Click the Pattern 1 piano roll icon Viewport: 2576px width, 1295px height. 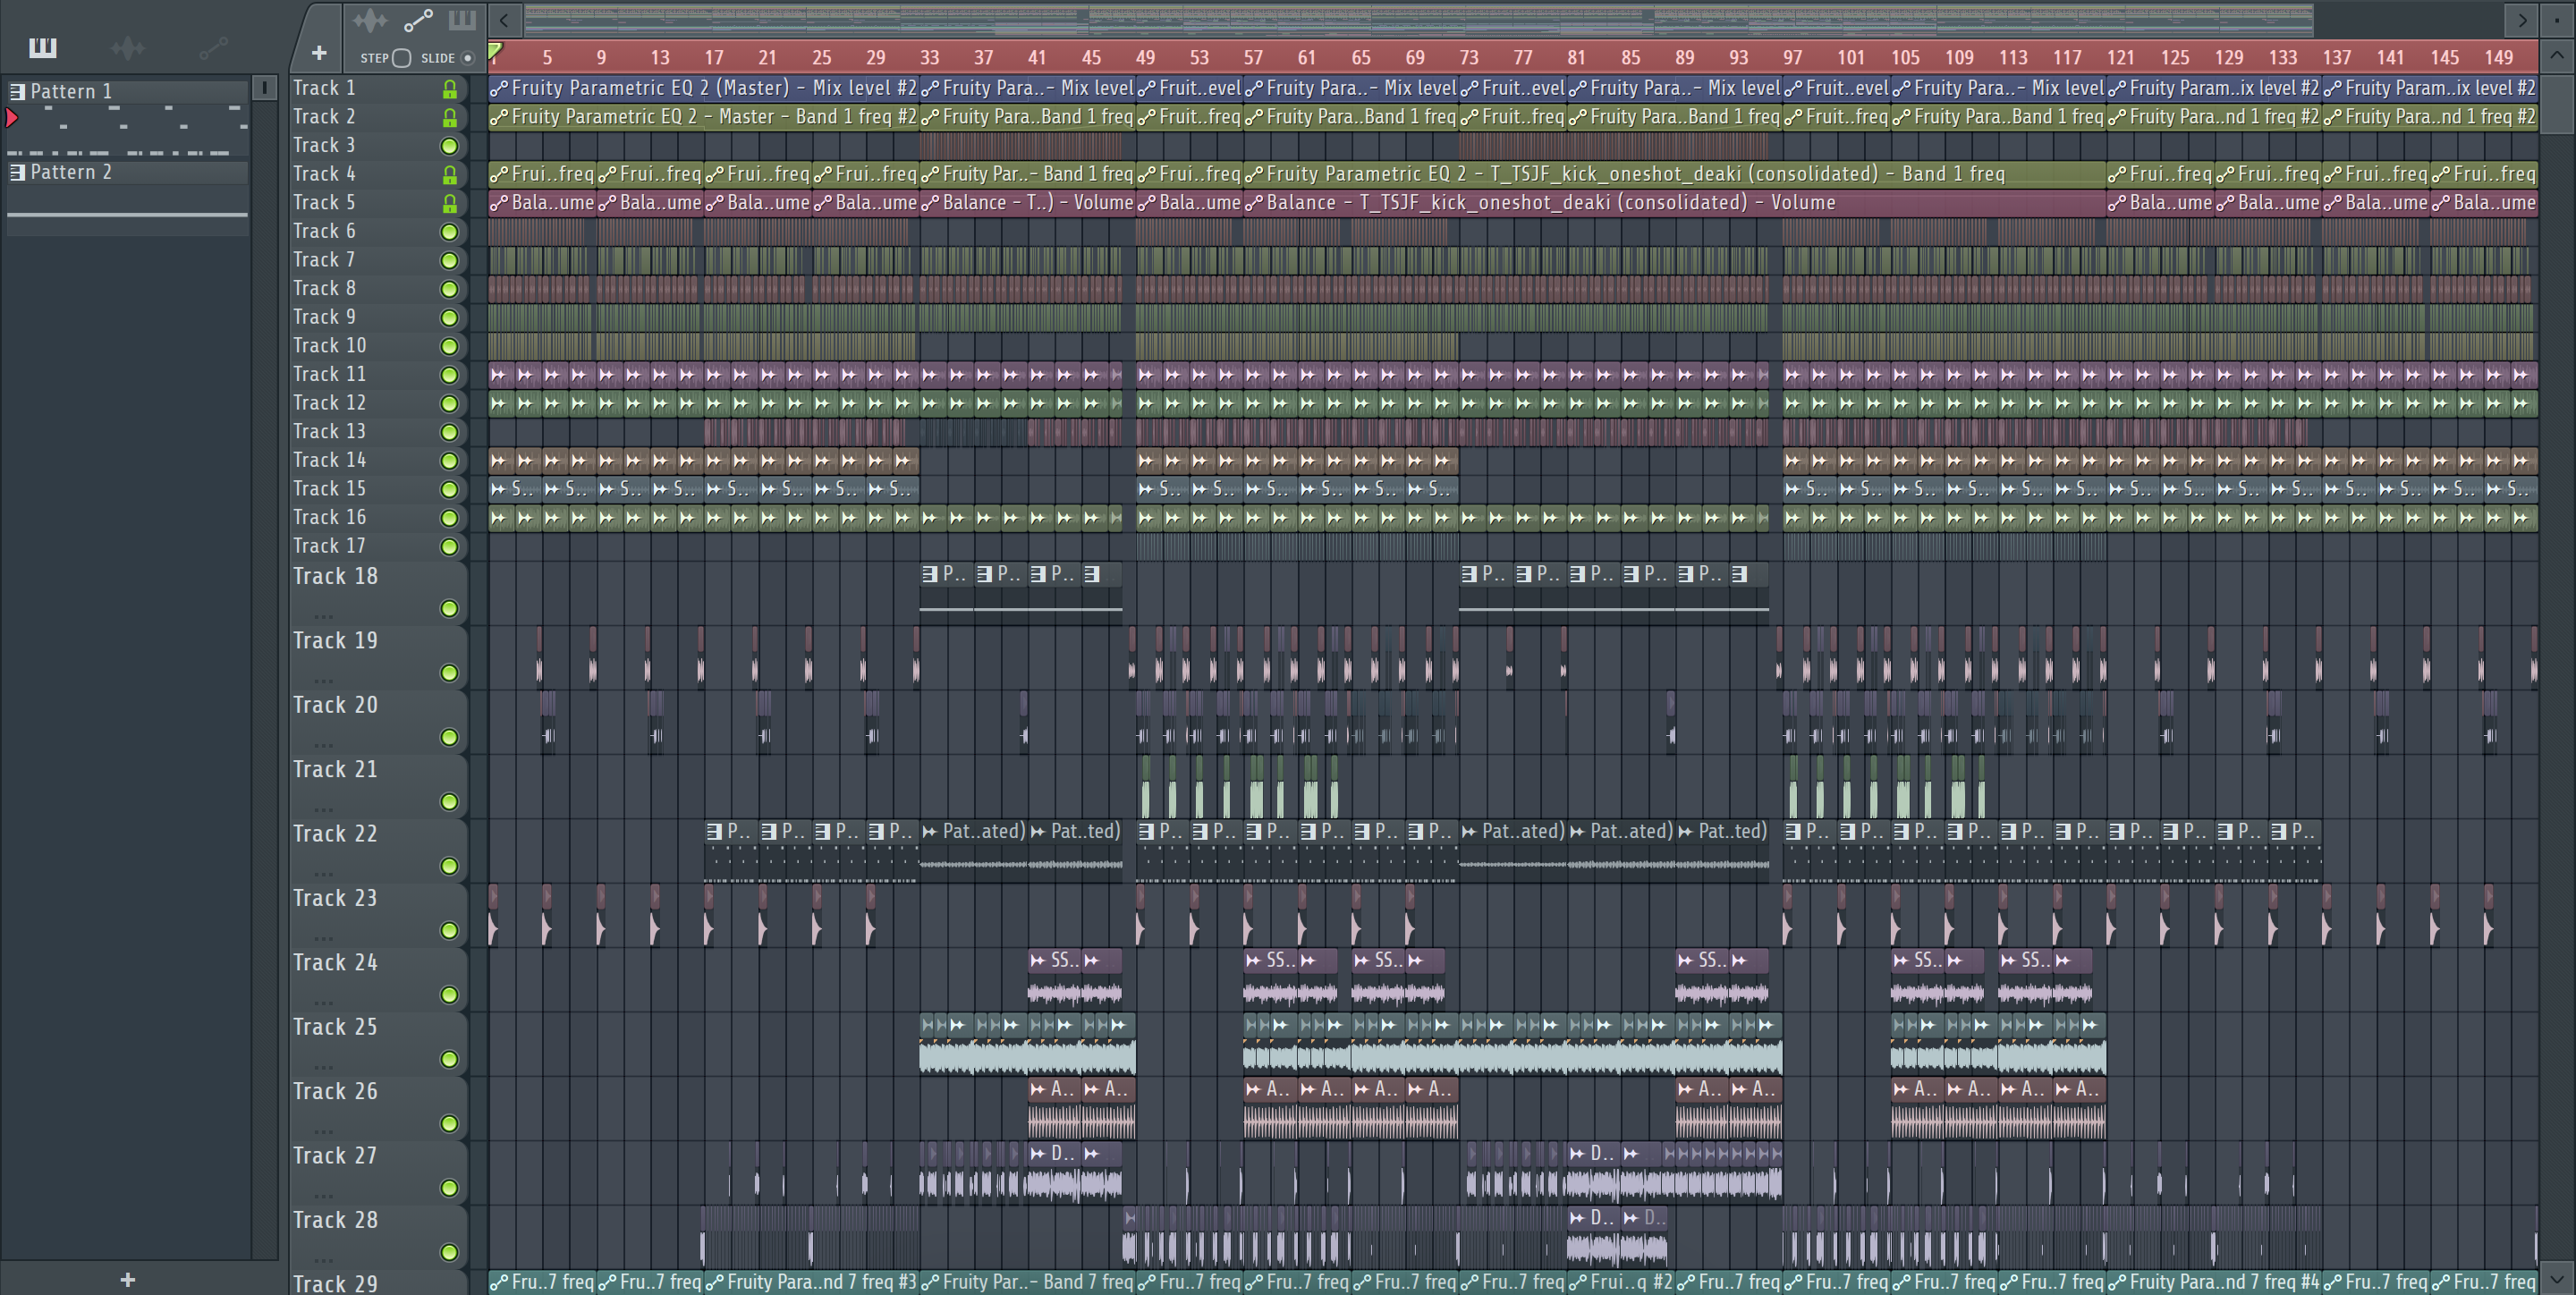point(17,91)
